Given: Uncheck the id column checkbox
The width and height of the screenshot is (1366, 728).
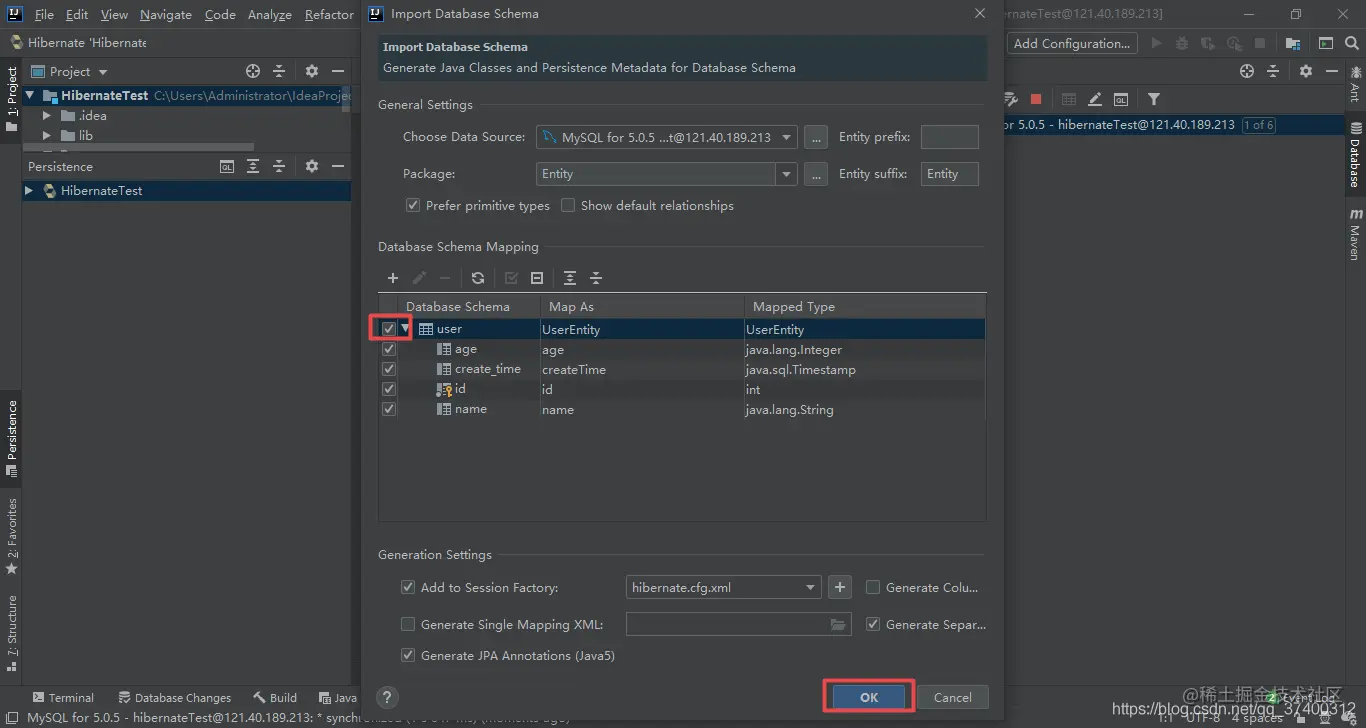Looking at the screenshot, I should 389,389.
